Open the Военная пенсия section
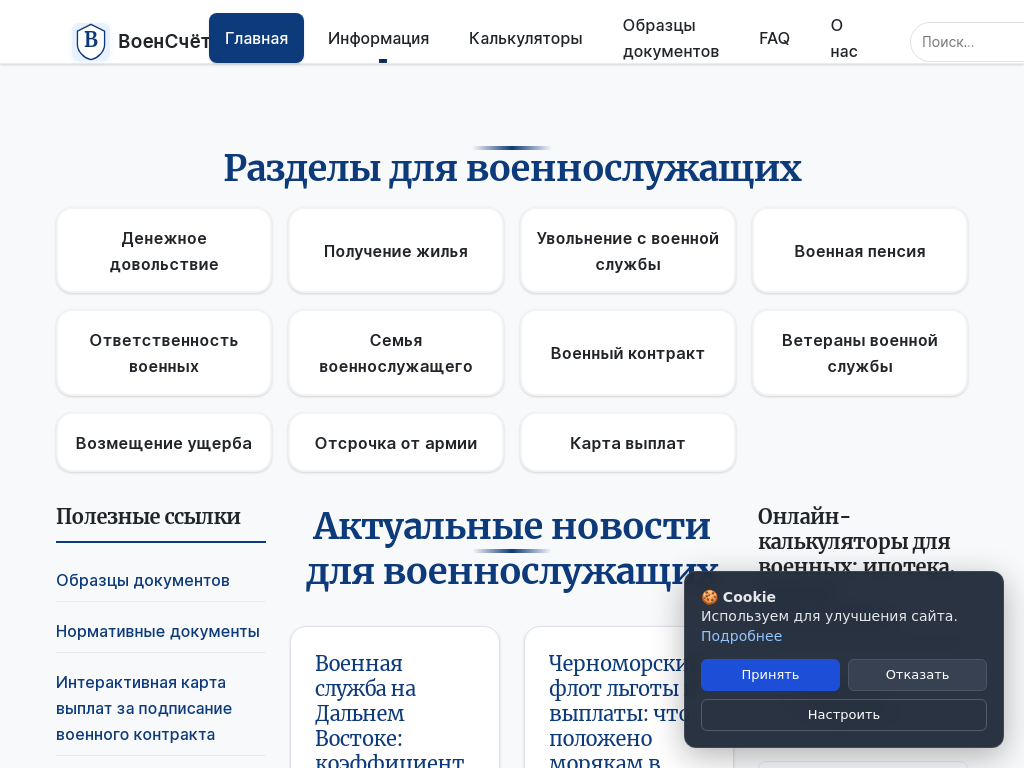 click(860, 251)
